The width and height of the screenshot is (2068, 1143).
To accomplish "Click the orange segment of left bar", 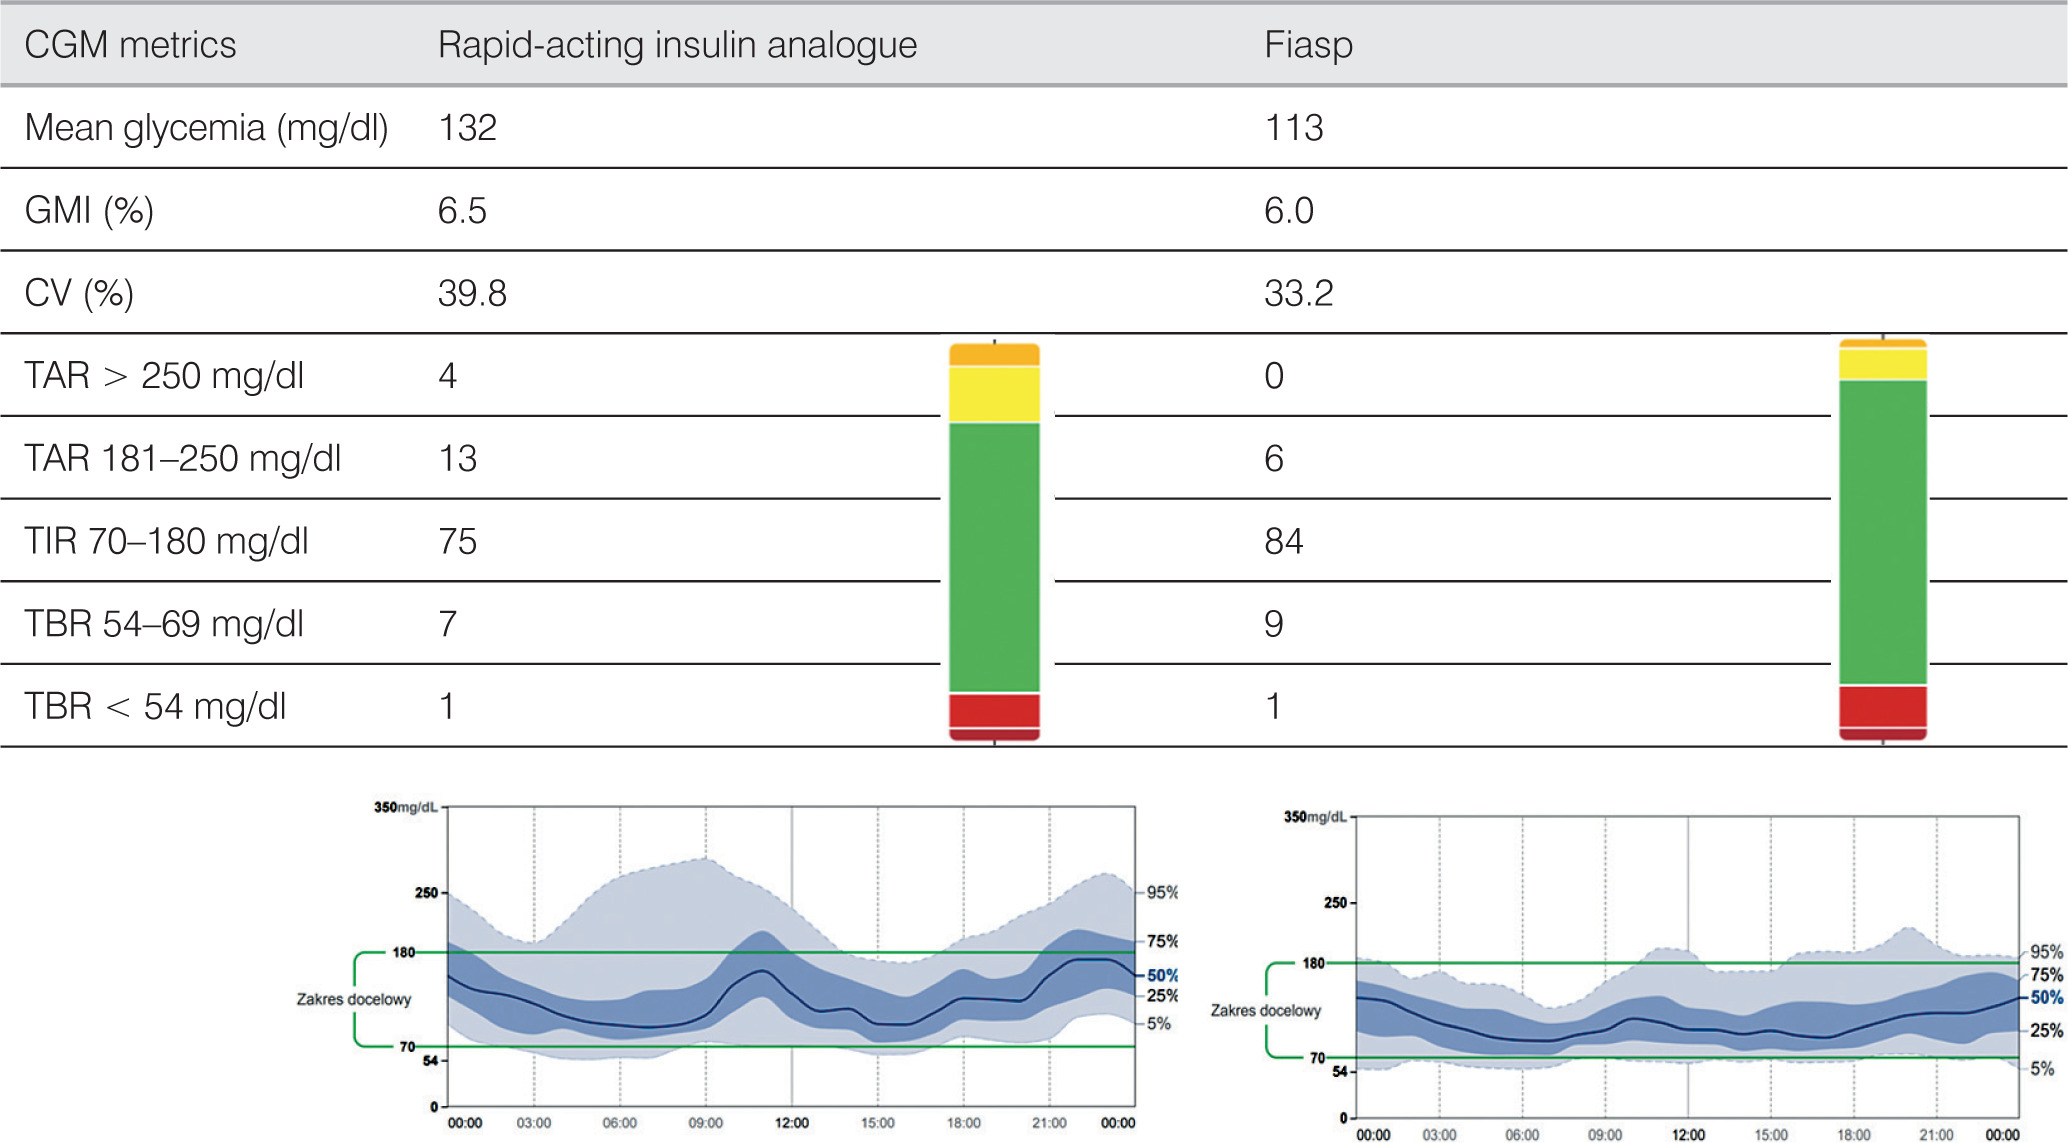I will pos(994,354).
